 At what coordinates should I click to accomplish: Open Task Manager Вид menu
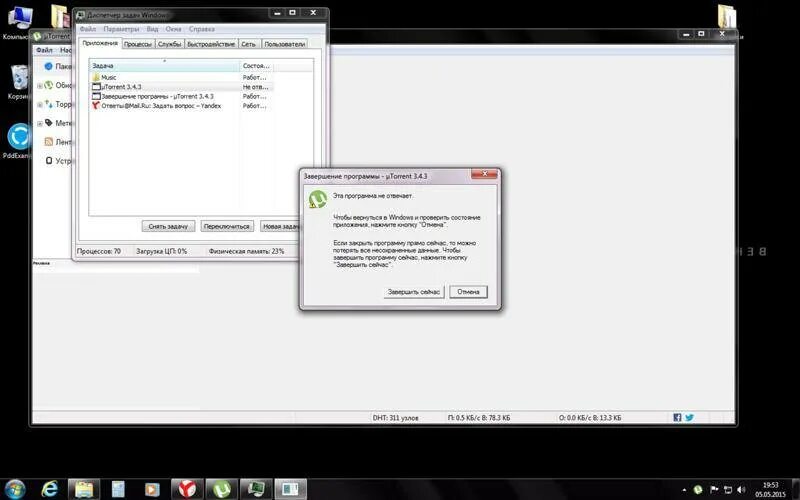pos(152,29)
